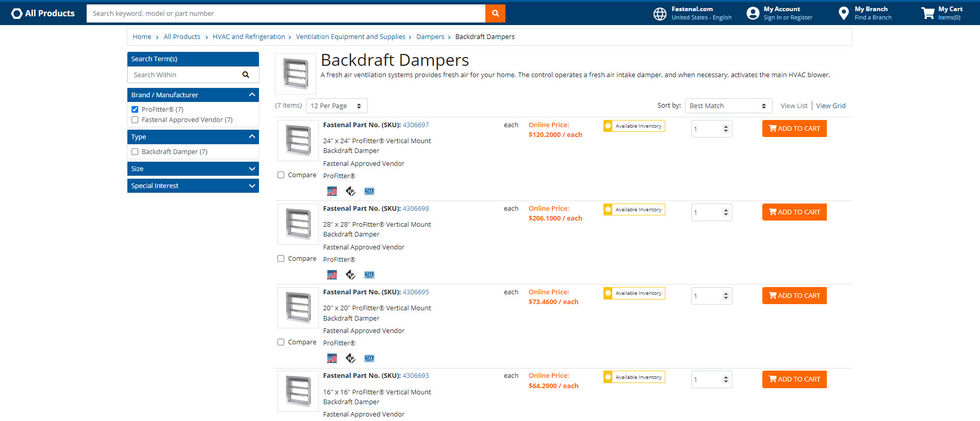Go to Ventilation Equipment and Supplies breadcrumb
Screen dimensions: 980x421
pyautogui.click(x=351, y=37)
